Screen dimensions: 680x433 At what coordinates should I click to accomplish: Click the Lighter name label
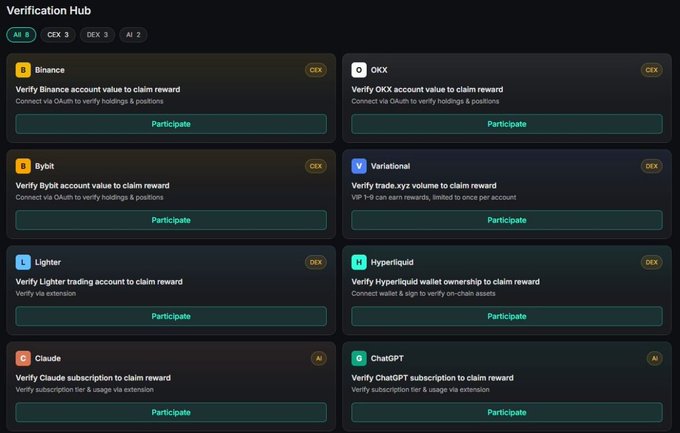[x=48, y=262]
